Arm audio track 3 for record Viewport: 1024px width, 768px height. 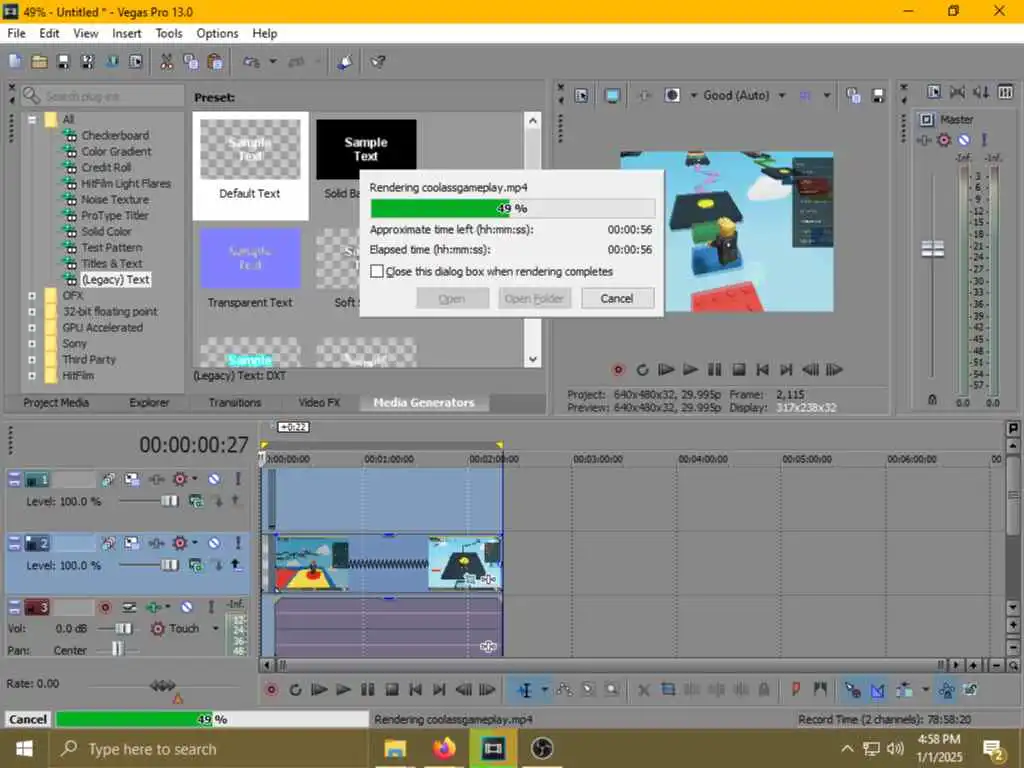(104, 607)
